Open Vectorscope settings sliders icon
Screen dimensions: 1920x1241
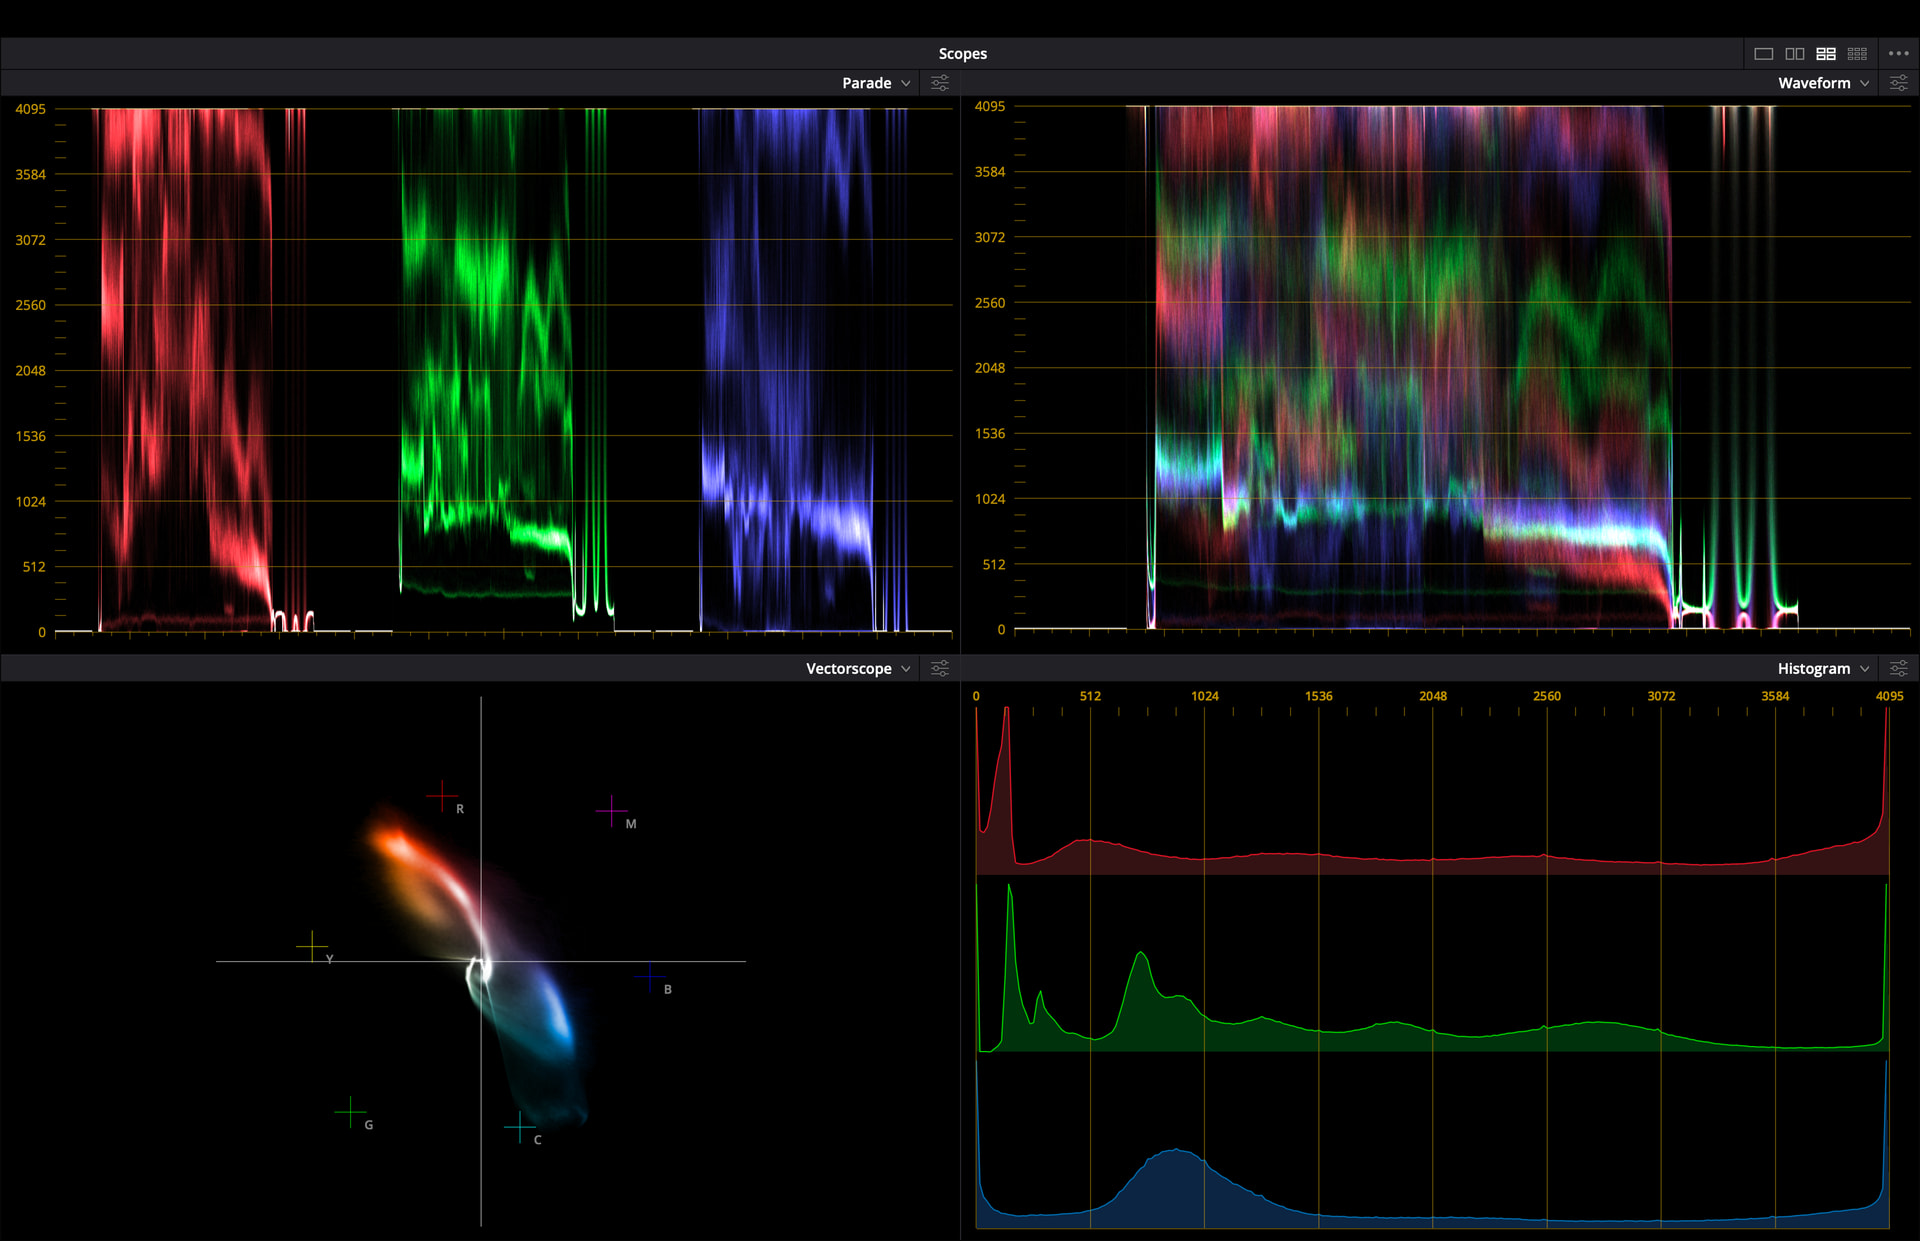pyautogui.click(x=940, y=668)
